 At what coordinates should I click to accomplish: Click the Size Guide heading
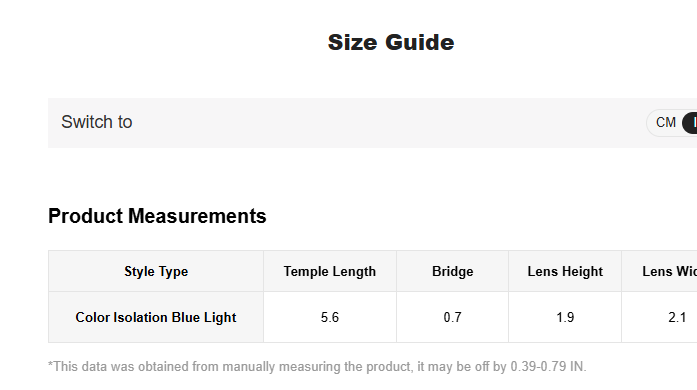391,43
